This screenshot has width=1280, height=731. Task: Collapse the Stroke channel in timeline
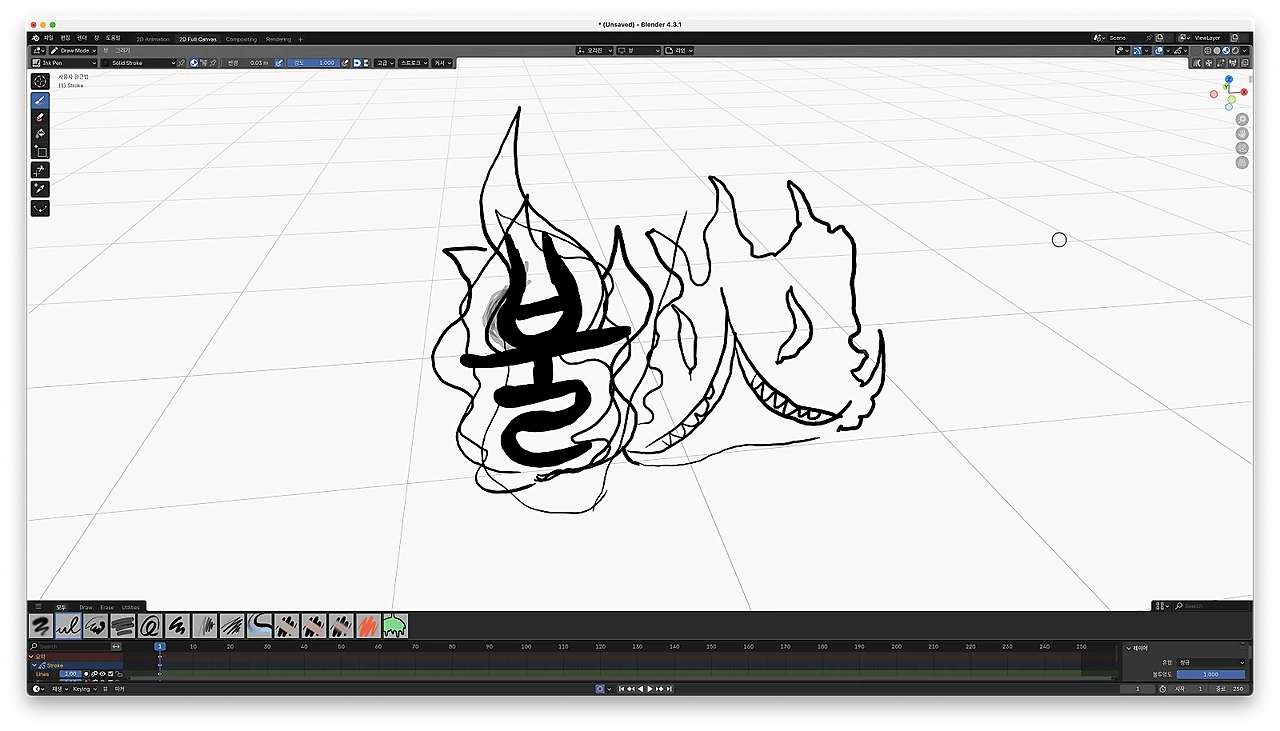(x=34, y=665)
